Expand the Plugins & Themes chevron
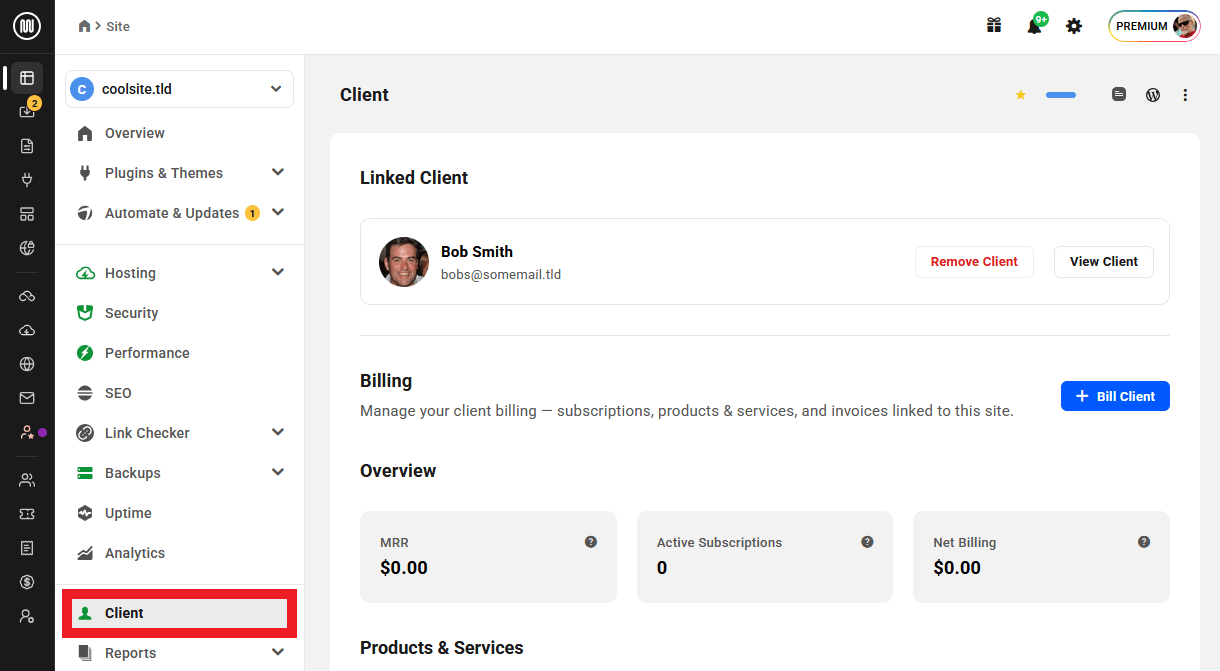 pos(278,172)
